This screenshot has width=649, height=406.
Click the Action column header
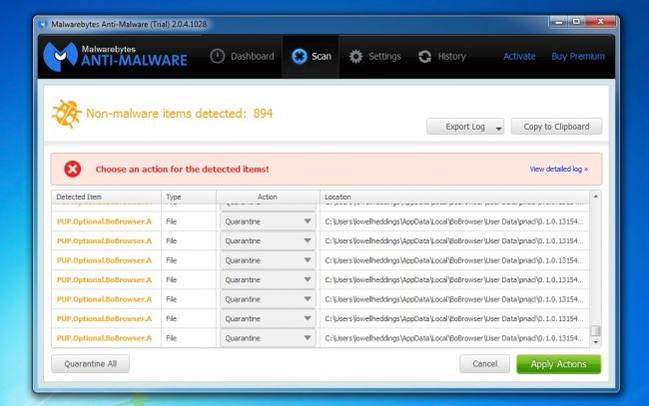pyautogui.click(x=268, y=197)
